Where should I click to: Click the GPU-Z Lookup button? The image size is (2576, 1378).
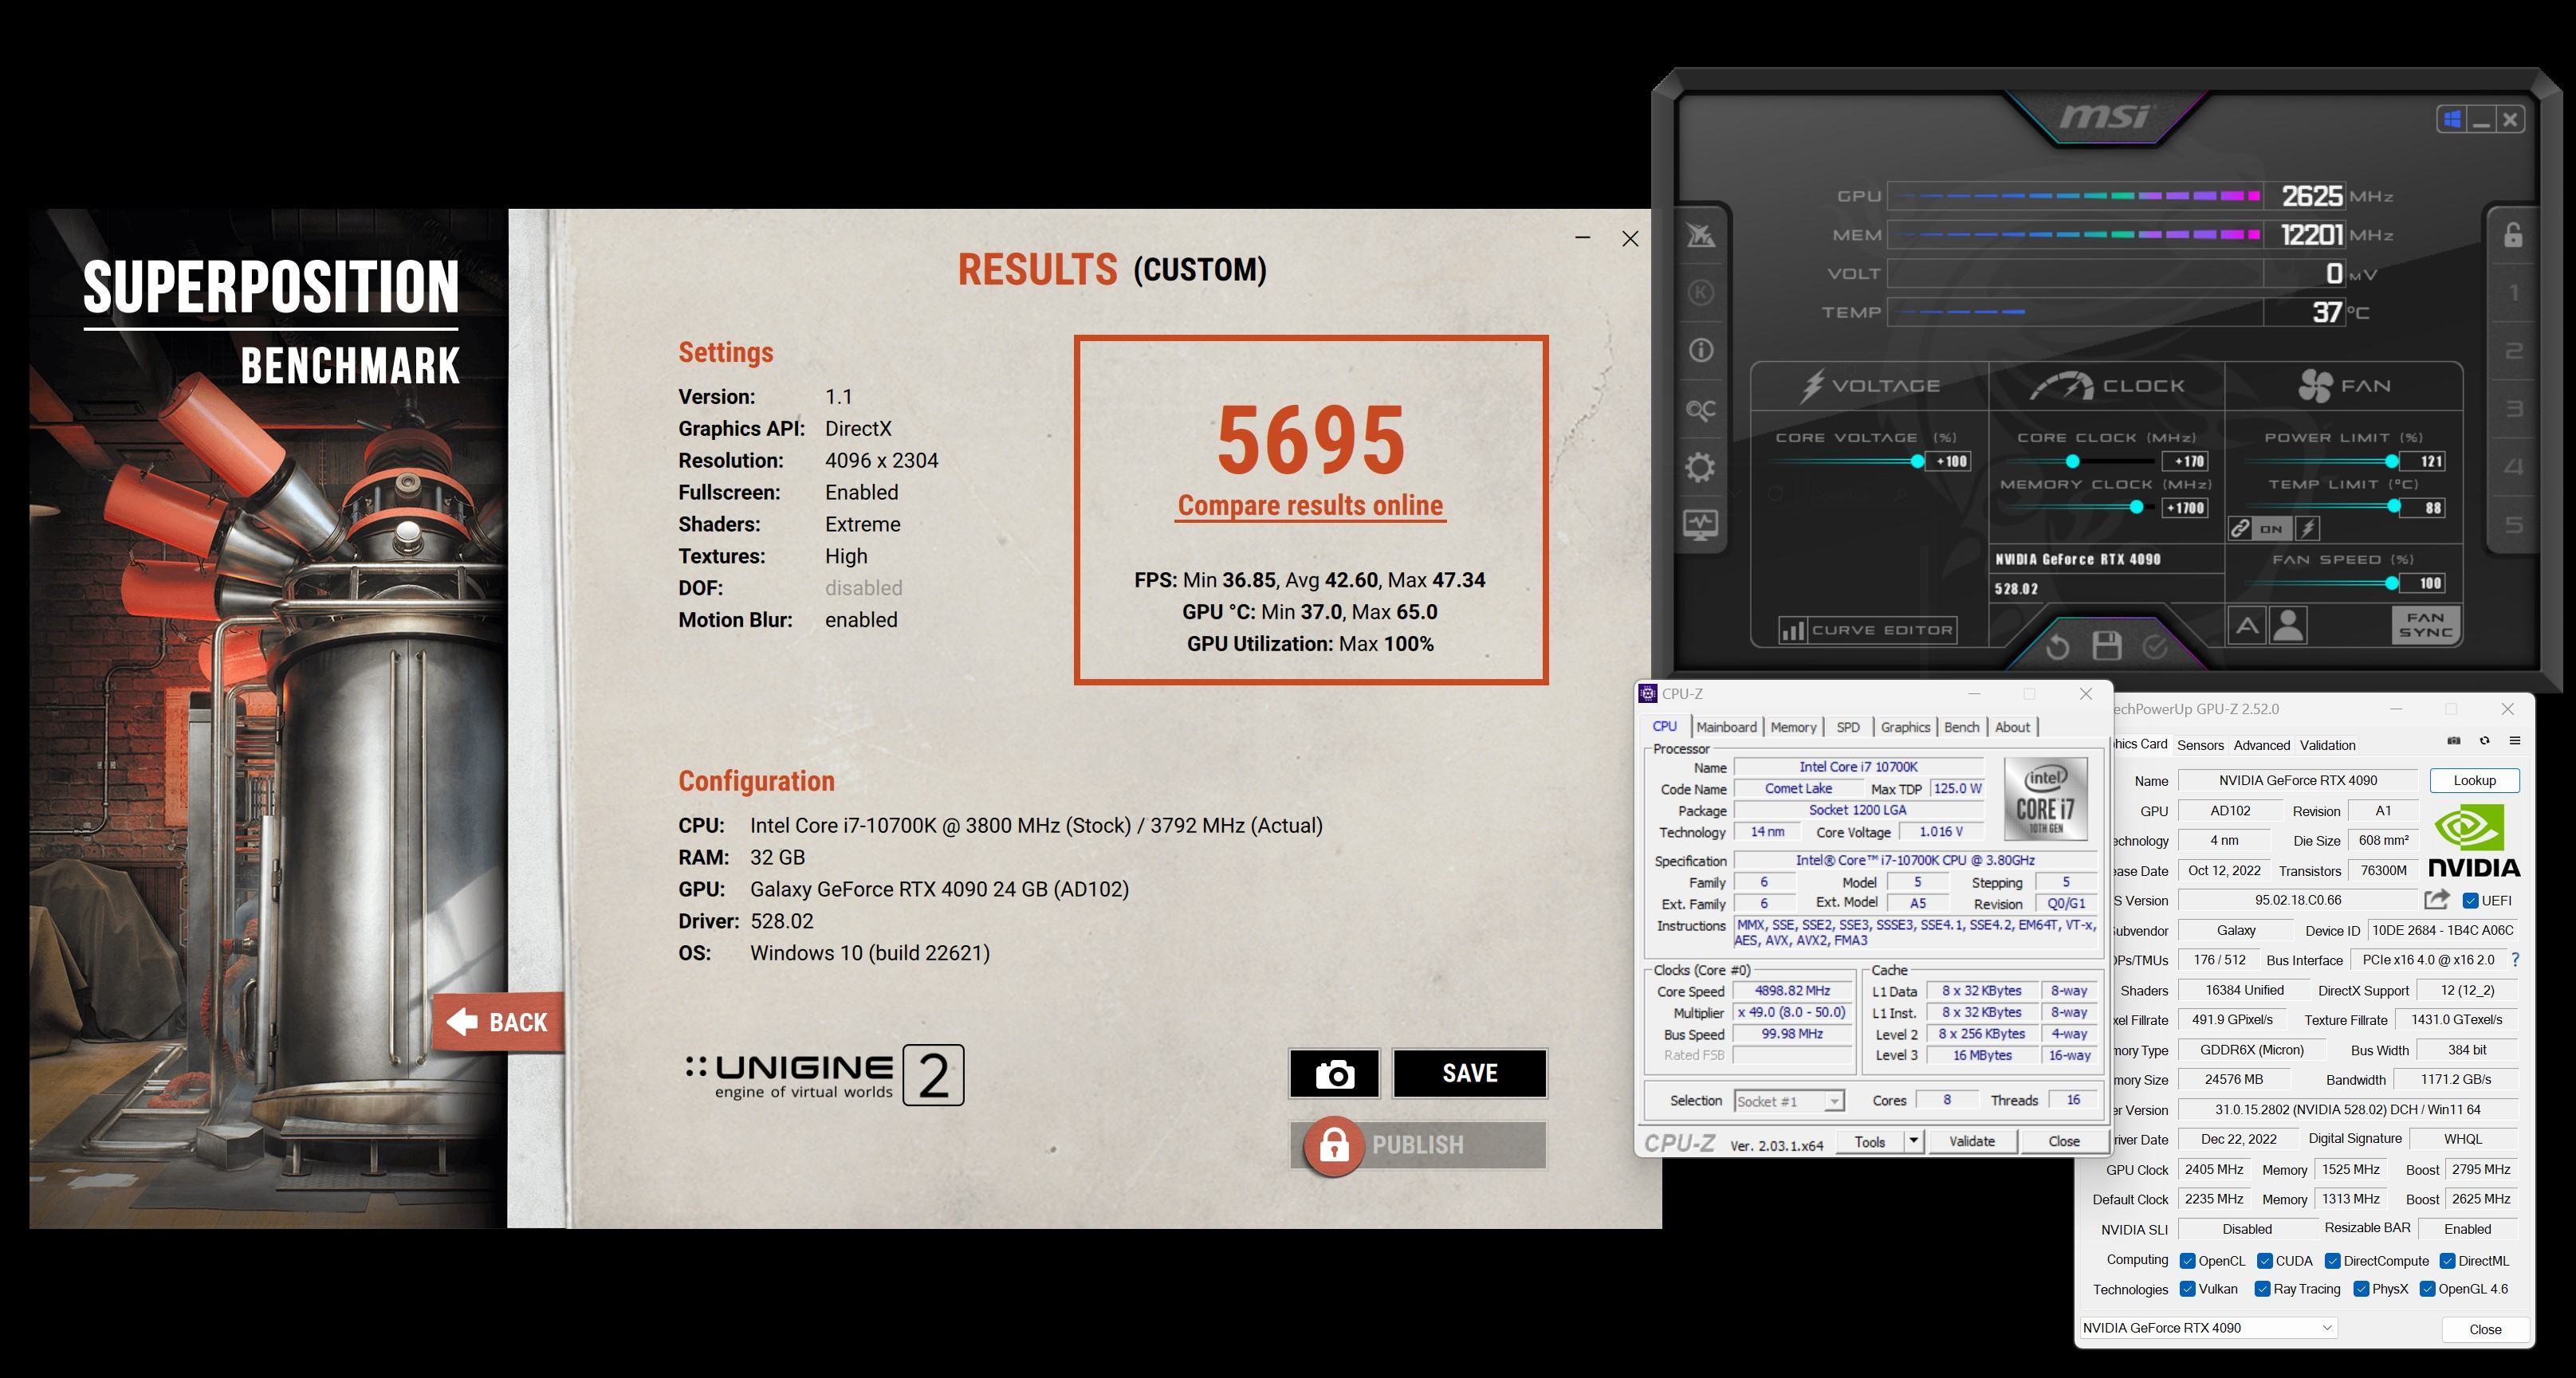coord(2474,780)
